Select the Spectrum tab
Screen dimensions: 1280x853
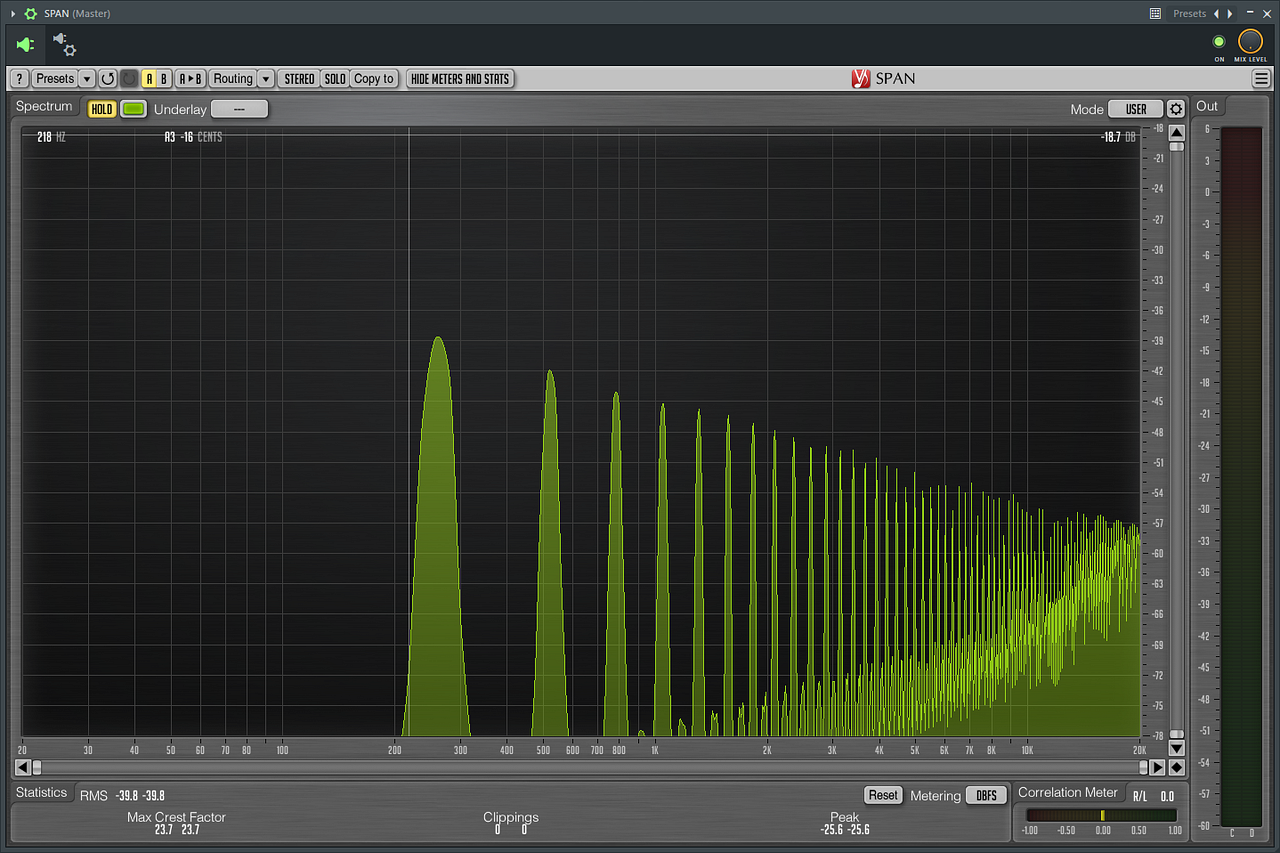[44, 106]
